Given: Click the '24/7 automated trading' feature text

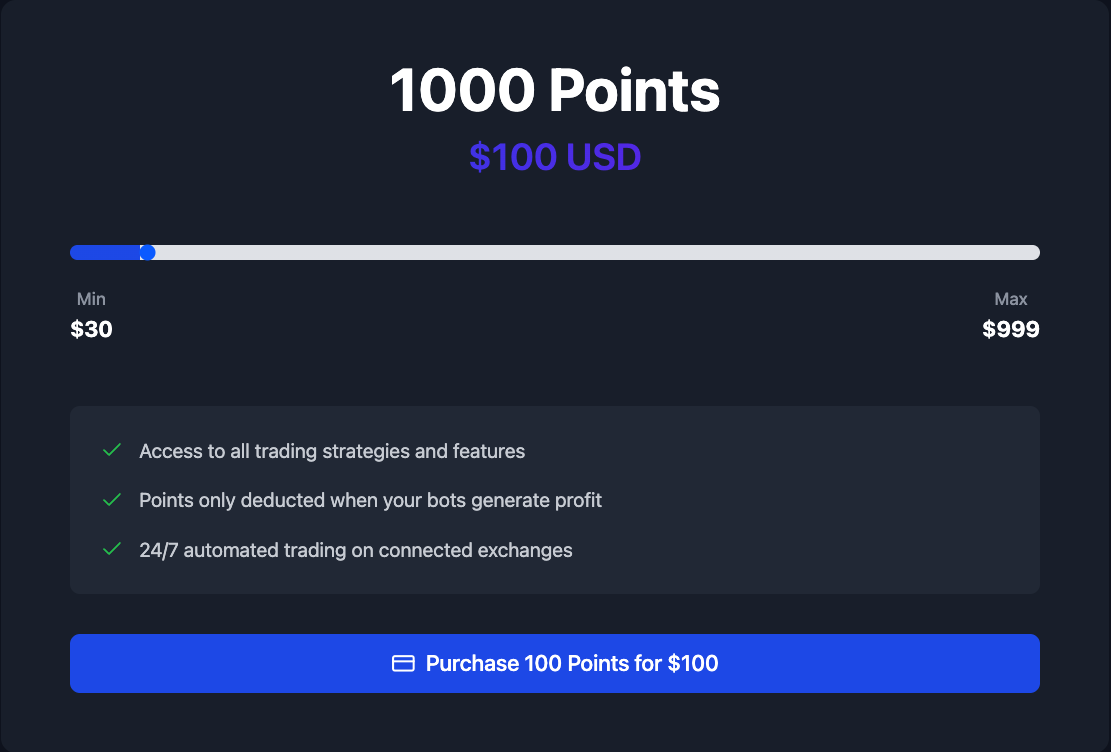Looking at the screenshot, I should point(355,550).
